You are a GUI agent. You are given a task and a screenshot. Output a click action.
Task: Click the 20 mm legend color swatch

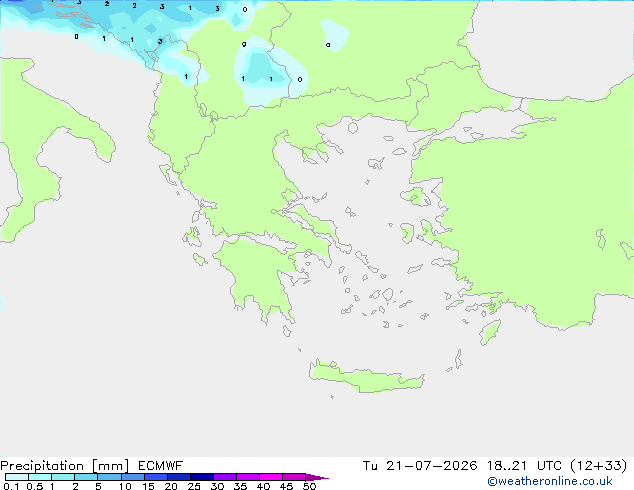pos(178,477)
